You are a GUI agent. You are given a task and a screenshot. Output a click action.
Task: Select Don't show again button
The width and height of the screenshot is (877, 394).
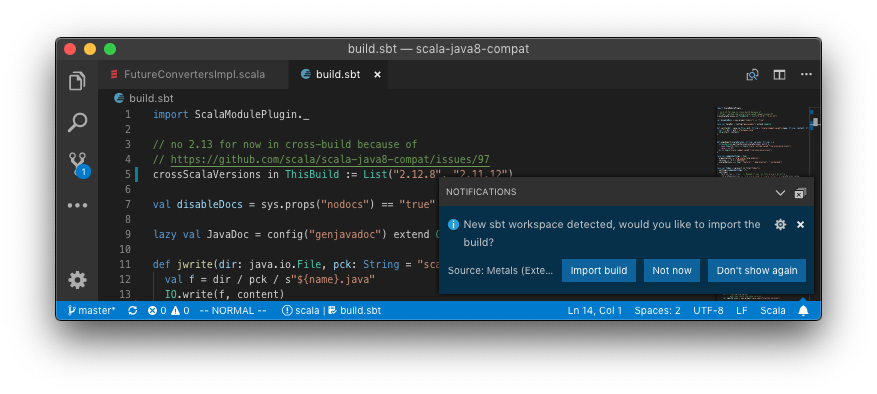coord(757,270)
